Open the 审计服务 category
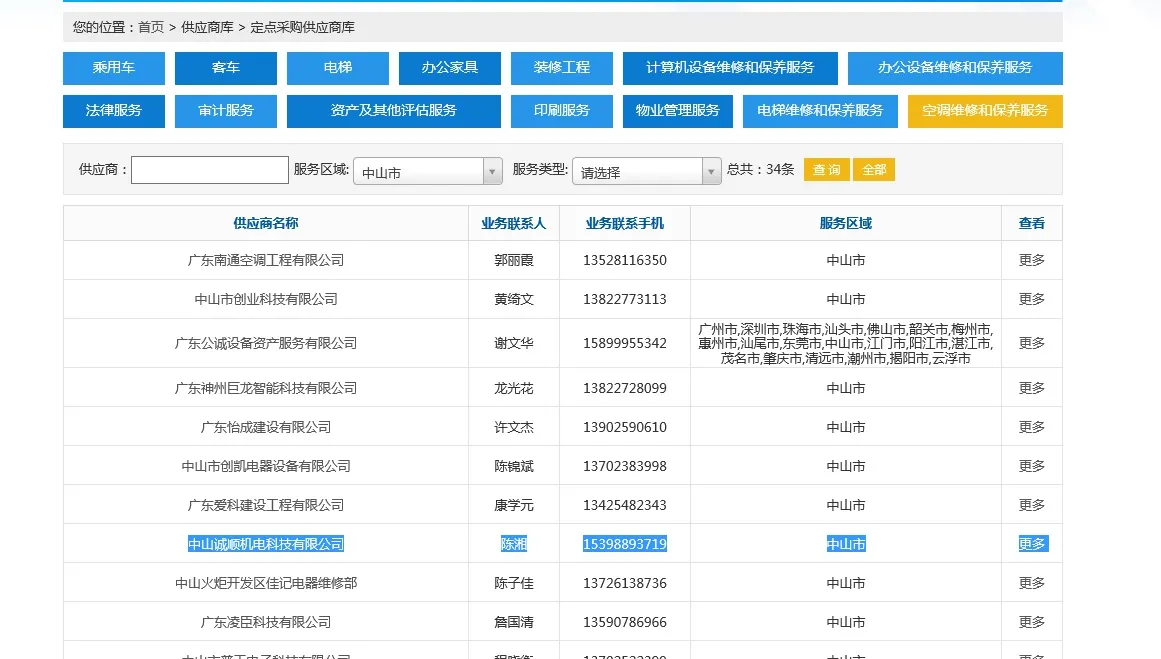This screenshot has height=659, width=1161. [x=226, y=111]
